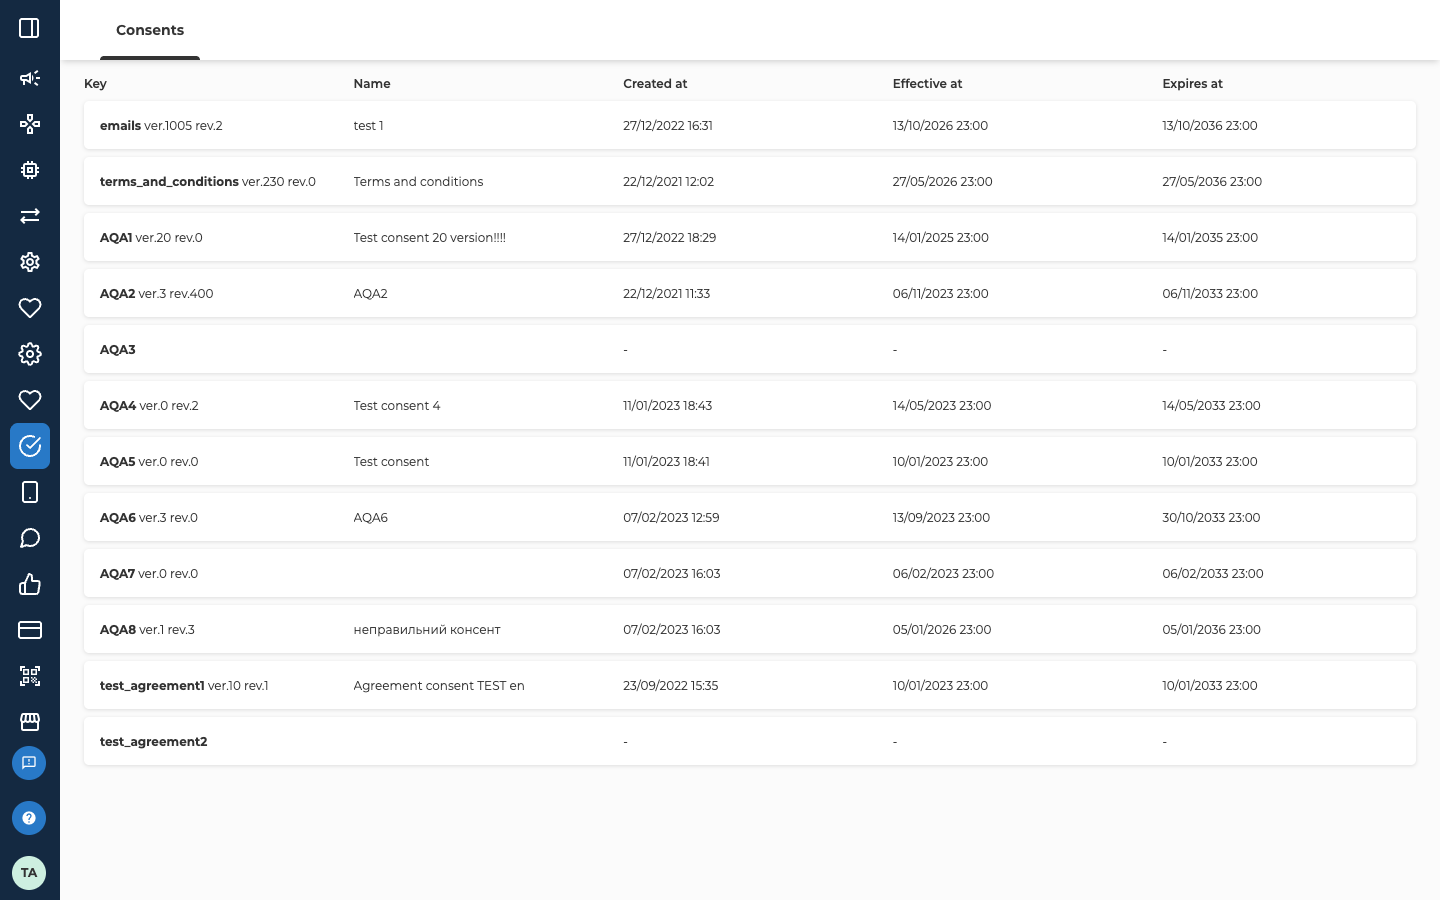Open the mobile device icon in sidebar
Screen dimensions: 1440x900
coord(30,492)
